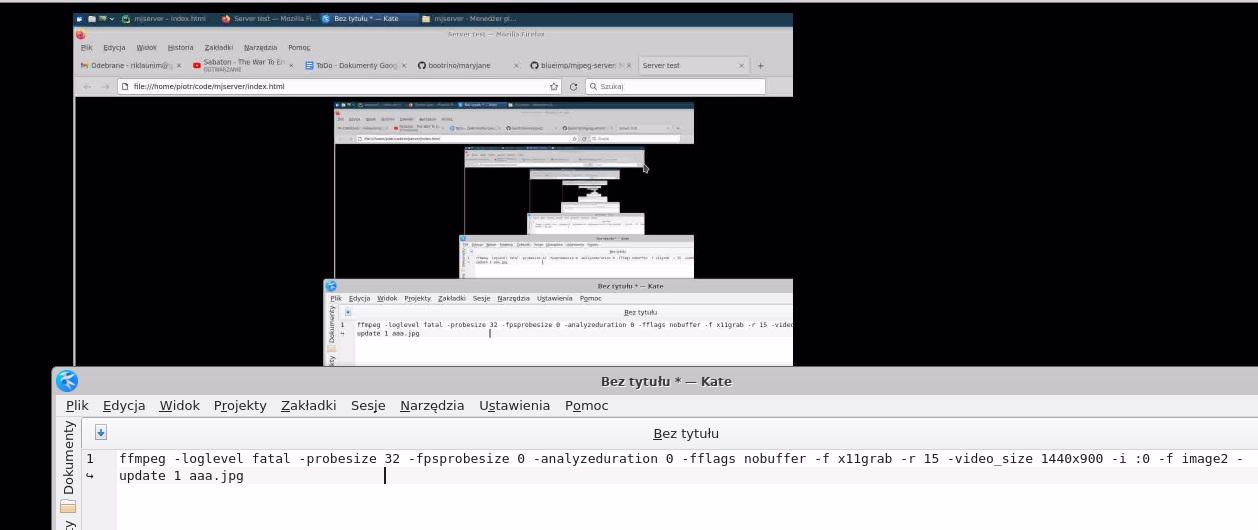The height and width of the screenshot is (530, 1258).
Task: Reload the page in Firefox
Action: tap(573, 86)
